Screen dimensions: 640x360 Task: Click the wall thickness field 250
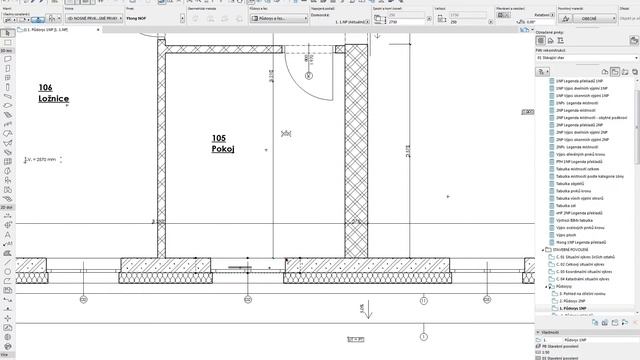point(468,22)
